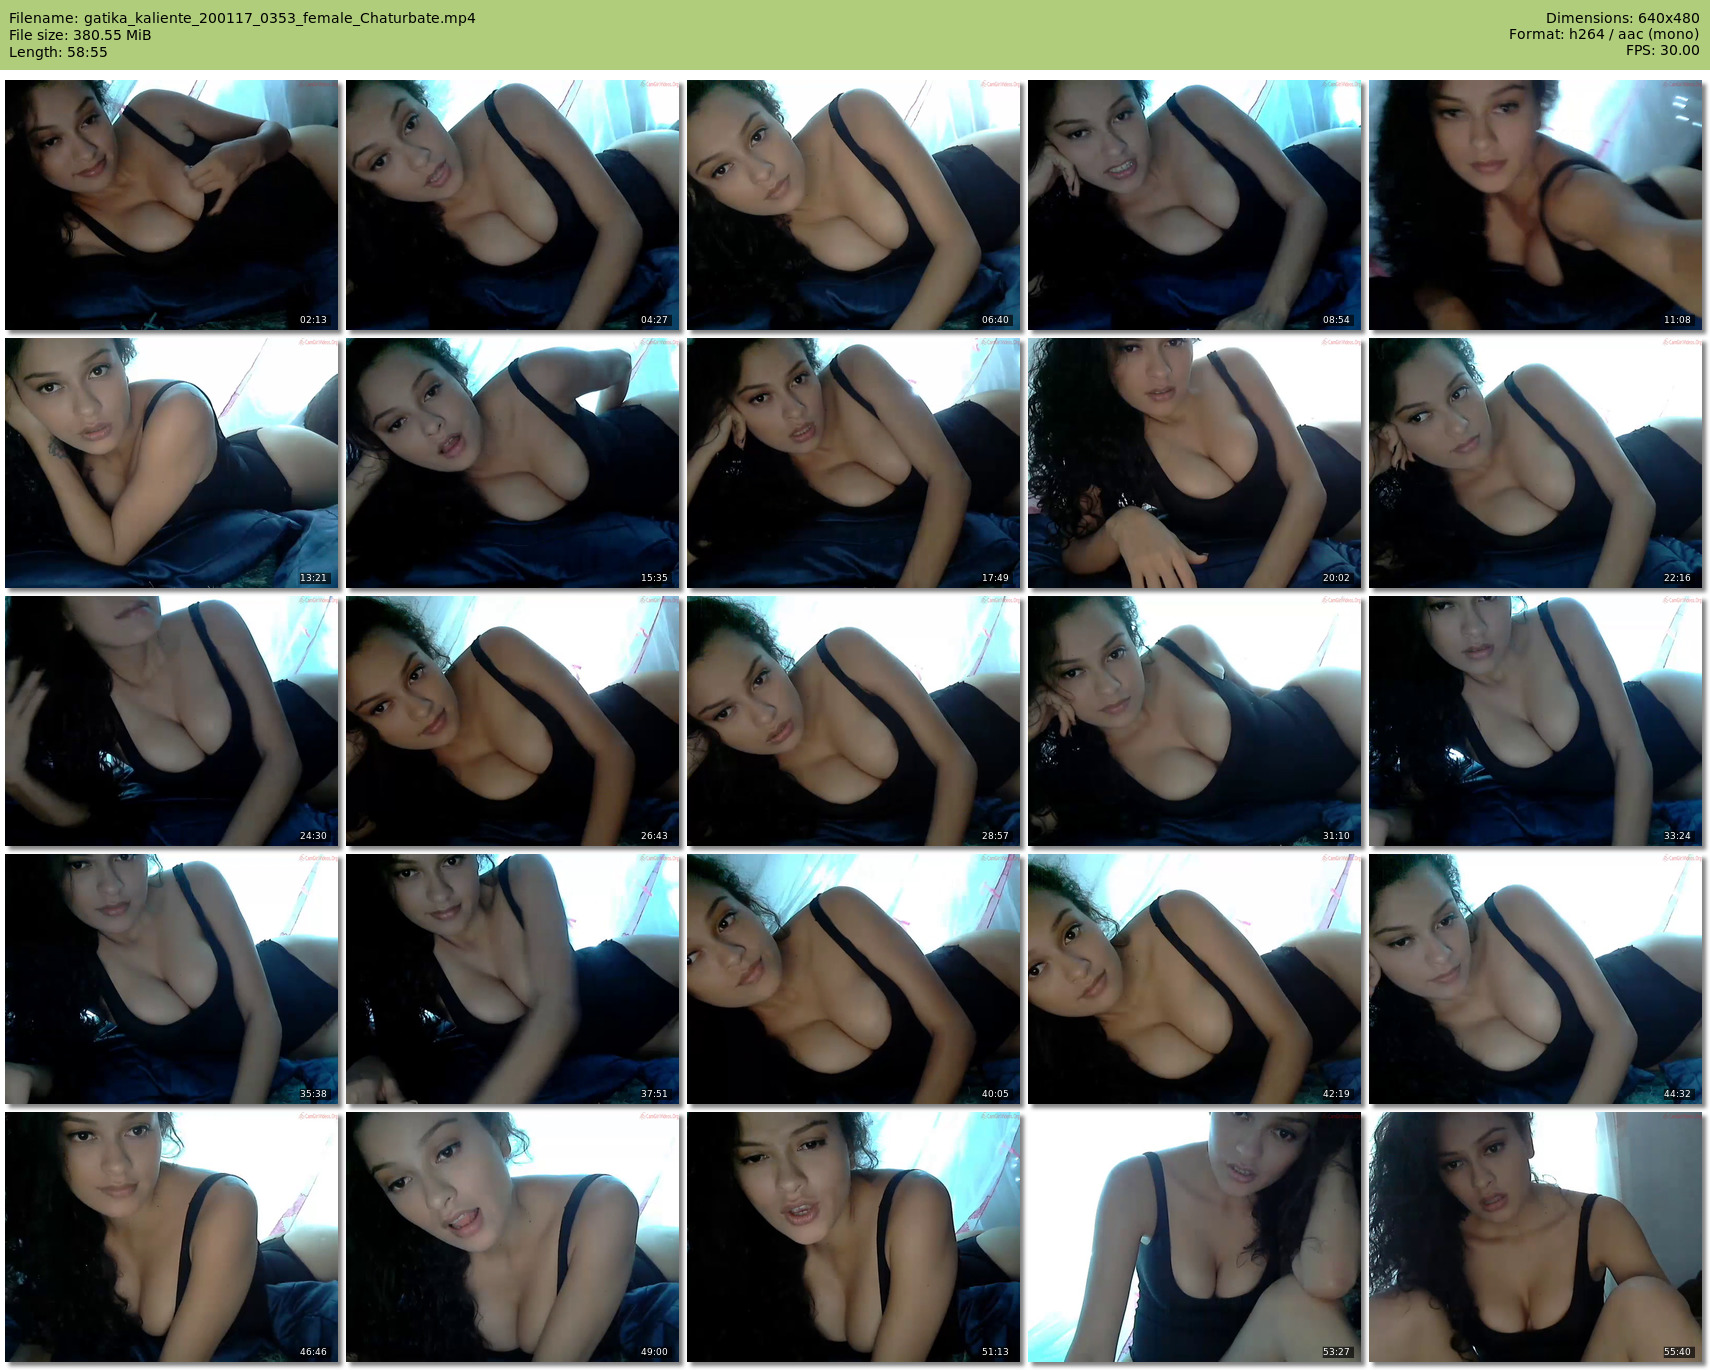This screenshot has height=1370, width=1710.
Task: Select the frame timestamped 24:30
Action: [171, 721]
